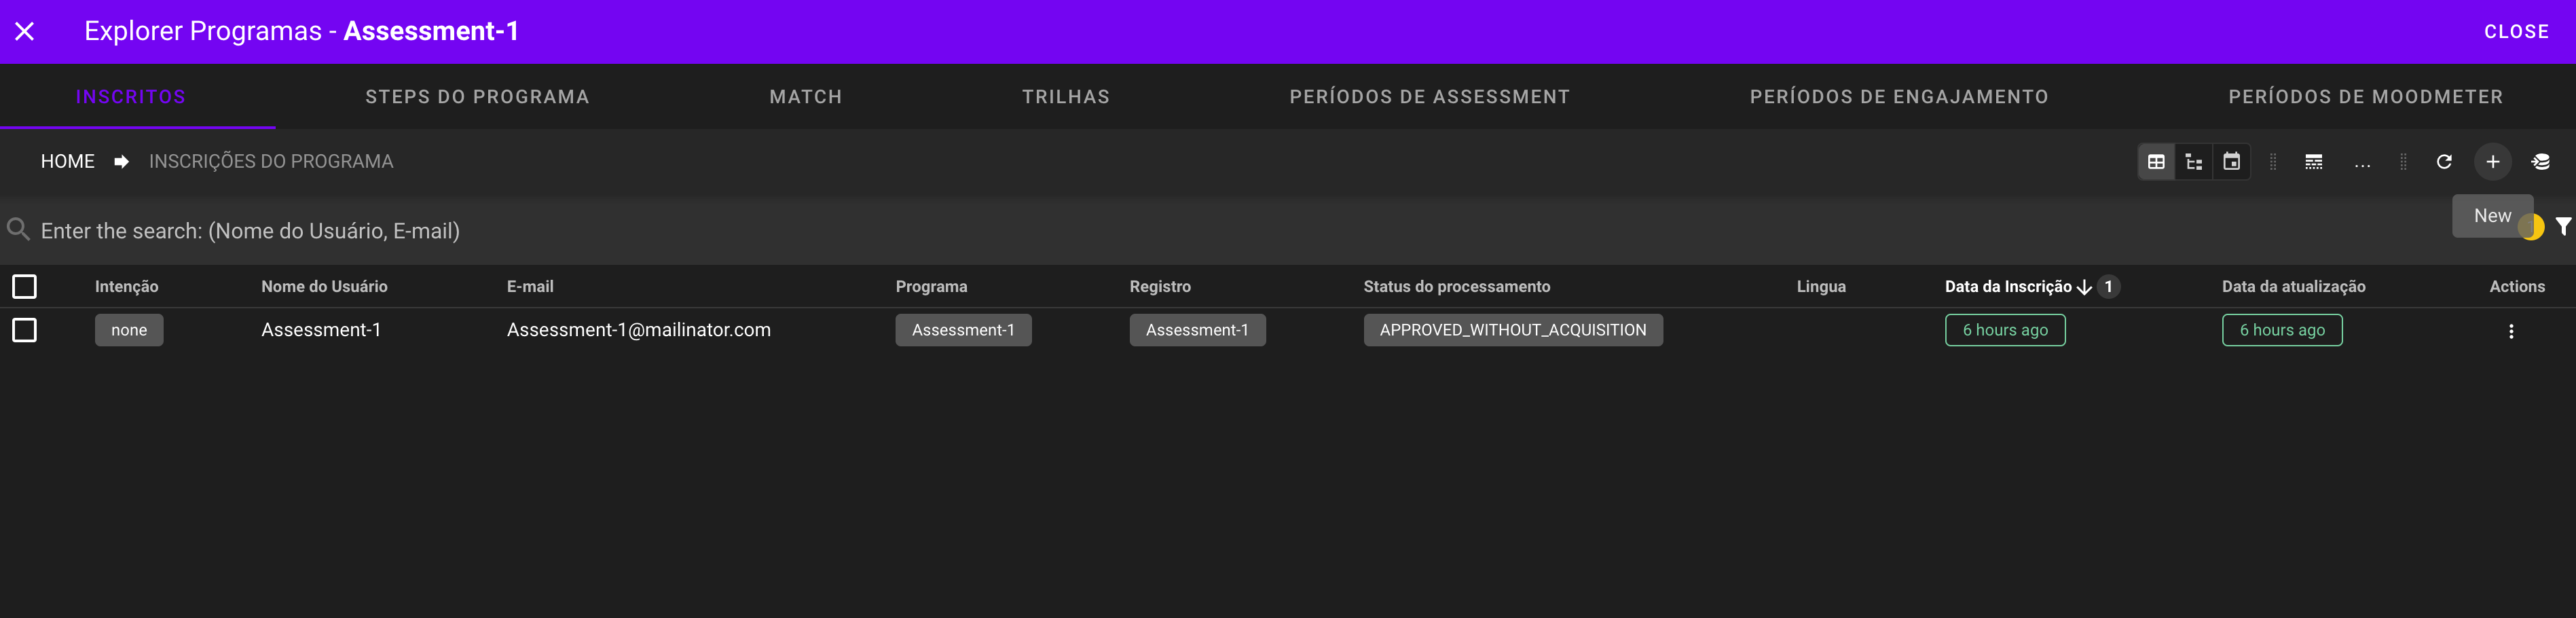Add a new enrollment with plus icon
The height and width of the screenshot is (618, 2576).
[x=2492, y=162]
